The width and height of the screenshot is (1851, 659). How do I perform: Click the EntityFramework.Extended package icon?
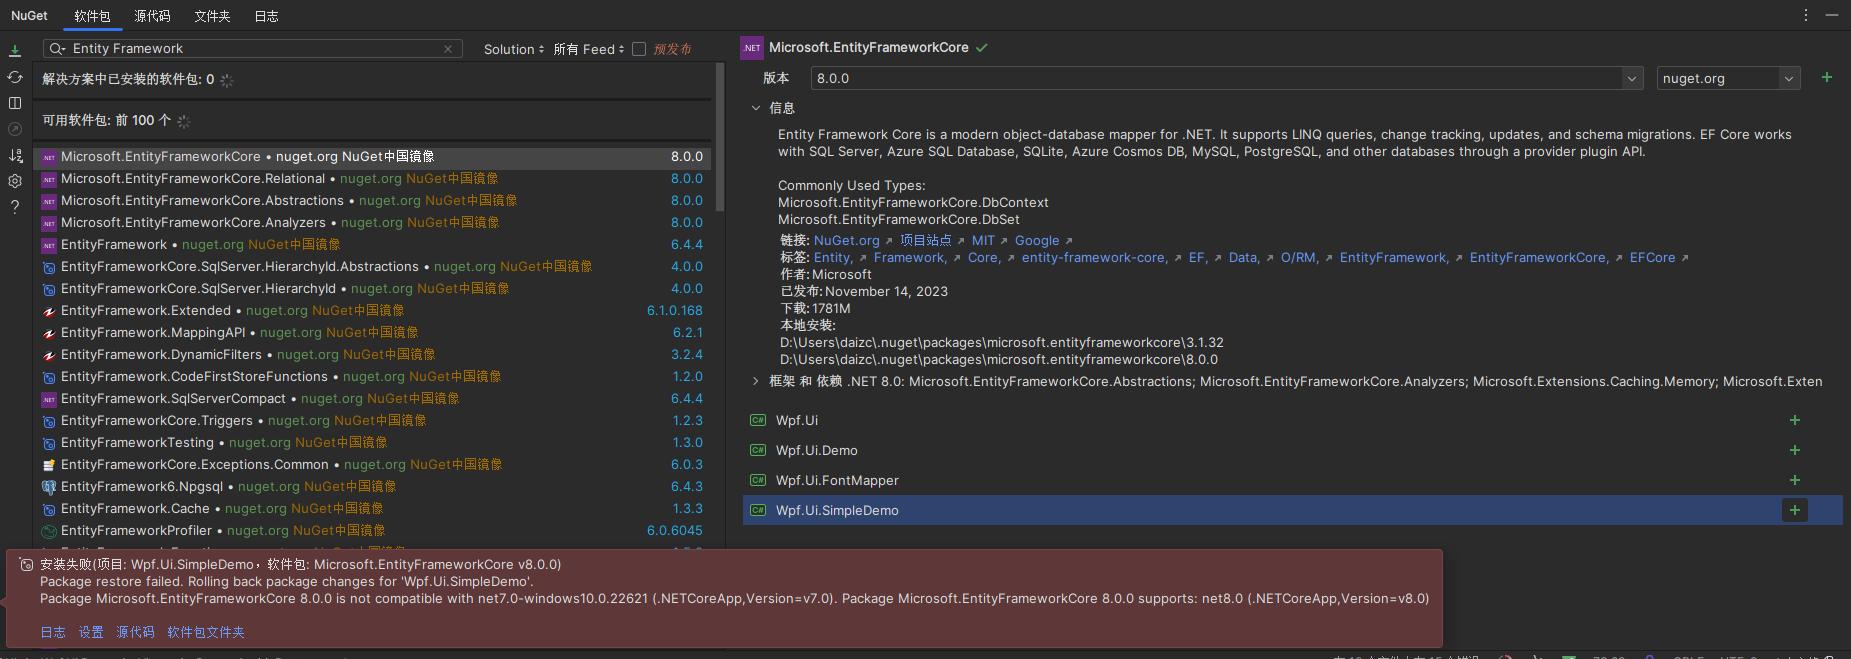tap(49, 311)
